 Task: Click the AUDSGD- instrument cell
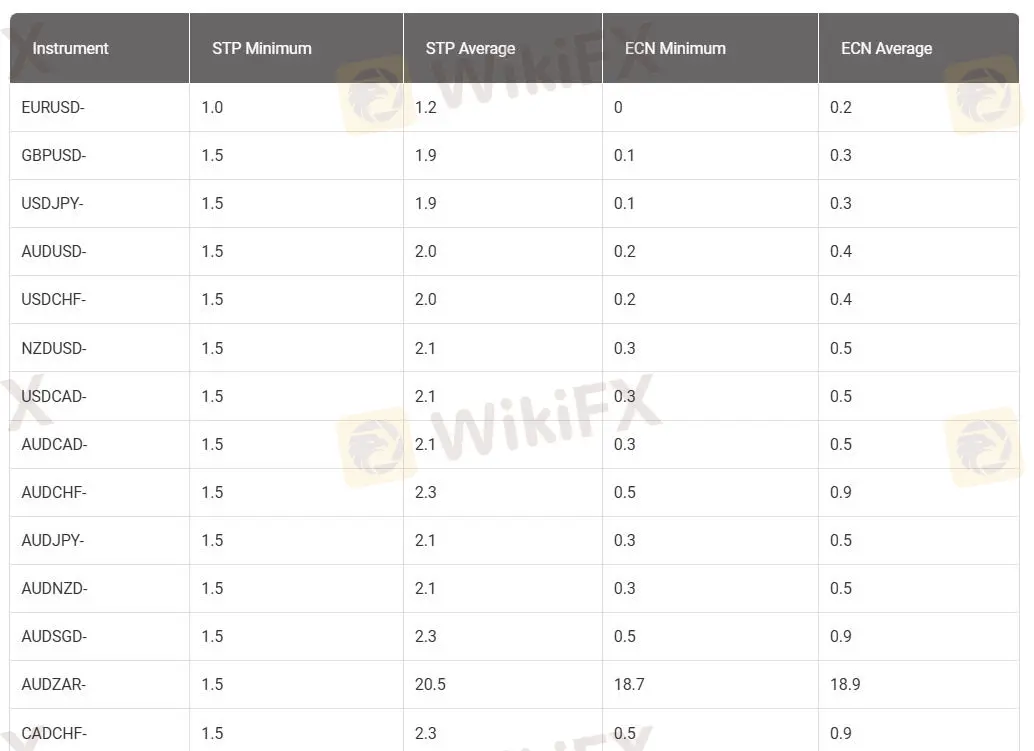pyautogui.click(x=54, y=636)
